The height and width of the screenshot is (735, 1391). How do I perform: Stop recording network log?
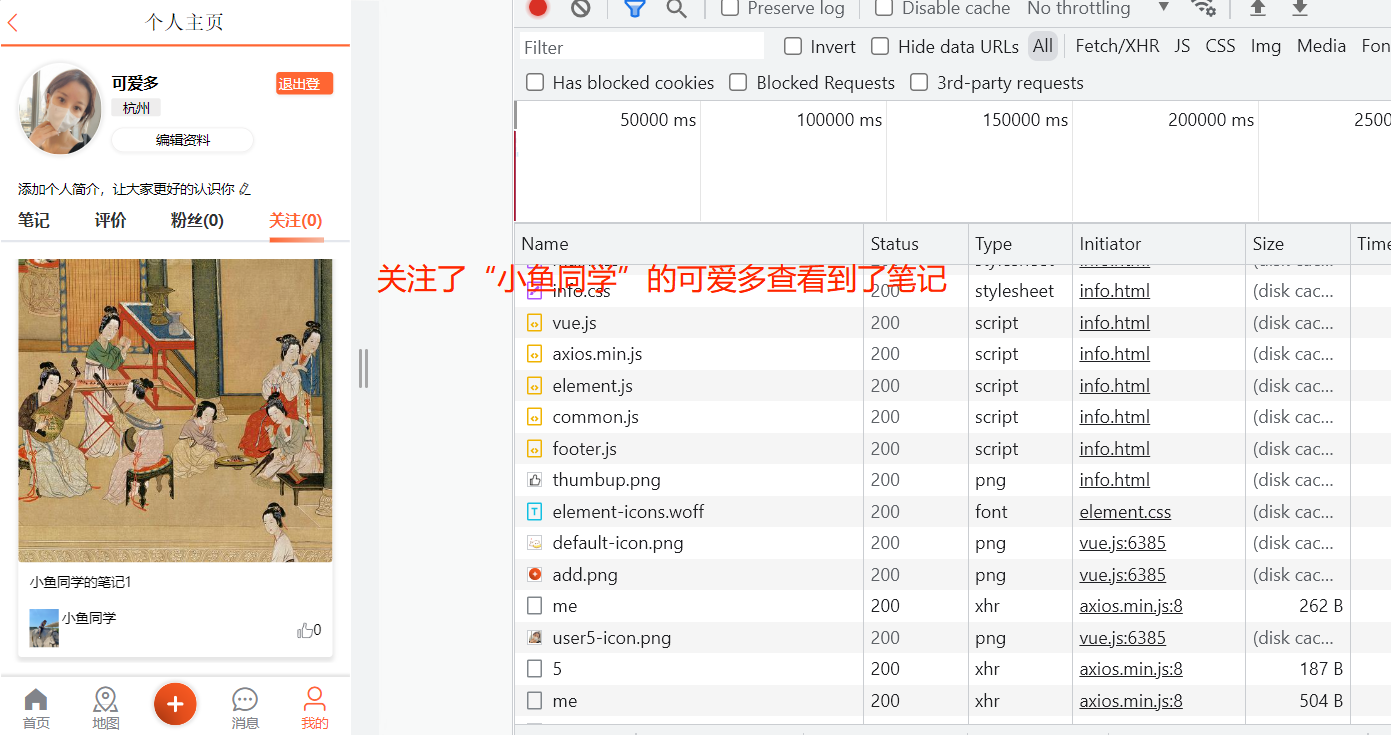[x=537, y=9]
